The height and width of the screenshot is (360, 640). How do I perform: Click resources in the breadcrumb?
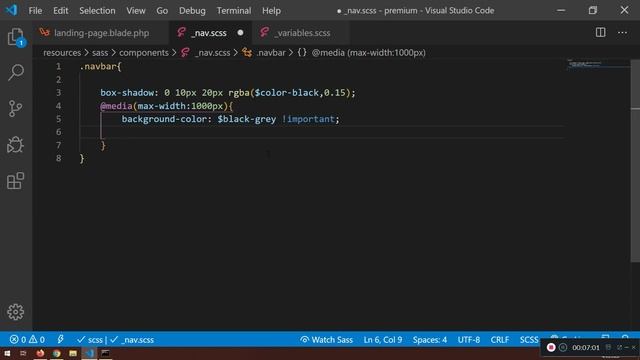[62, 53]
